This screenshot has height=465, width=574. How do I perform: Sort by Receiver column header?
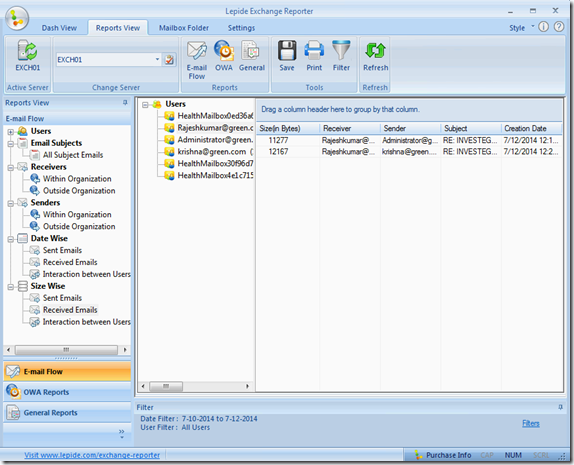(x=350, y=129)
